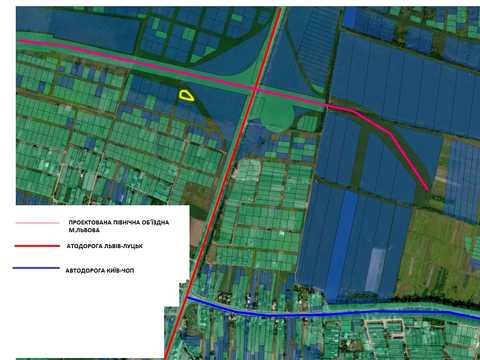The width and height of the screenshot is (480, 360).
Task: Click the blue Kyiv-Chop road at the right edge
Action: click(475, 317)
